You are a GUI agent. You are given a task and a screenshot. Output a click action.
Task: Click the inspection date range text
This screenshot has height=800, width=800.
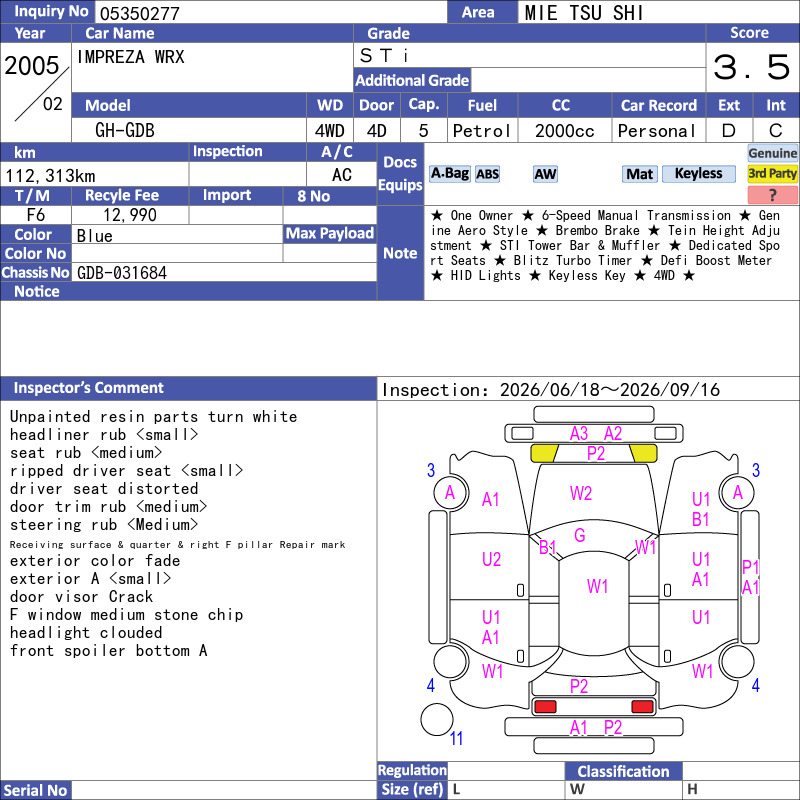pos(551,390)
